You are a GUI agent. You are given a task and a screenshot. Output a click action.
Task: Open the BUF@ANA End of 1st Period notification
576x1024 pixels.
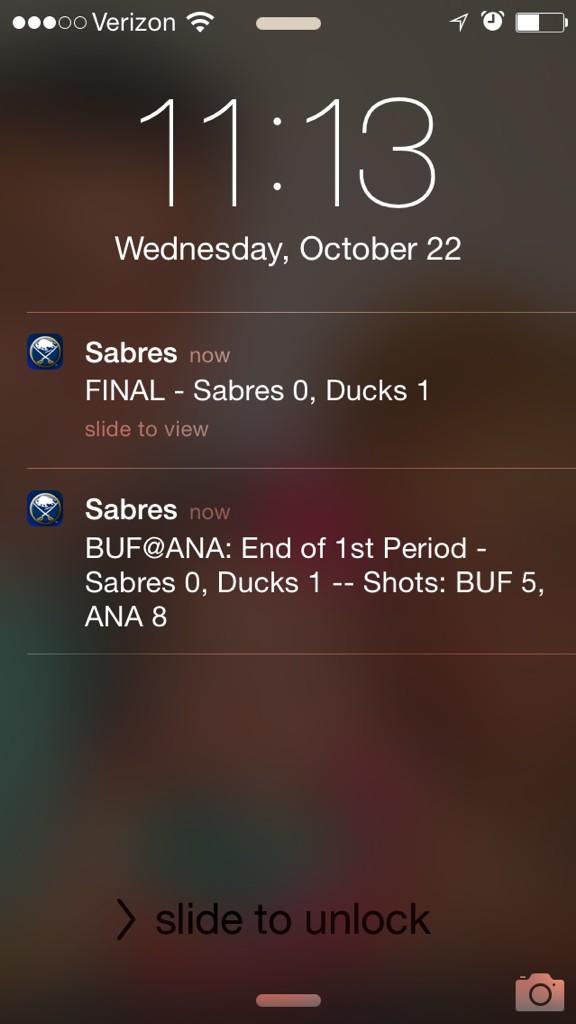pos(301,561)
